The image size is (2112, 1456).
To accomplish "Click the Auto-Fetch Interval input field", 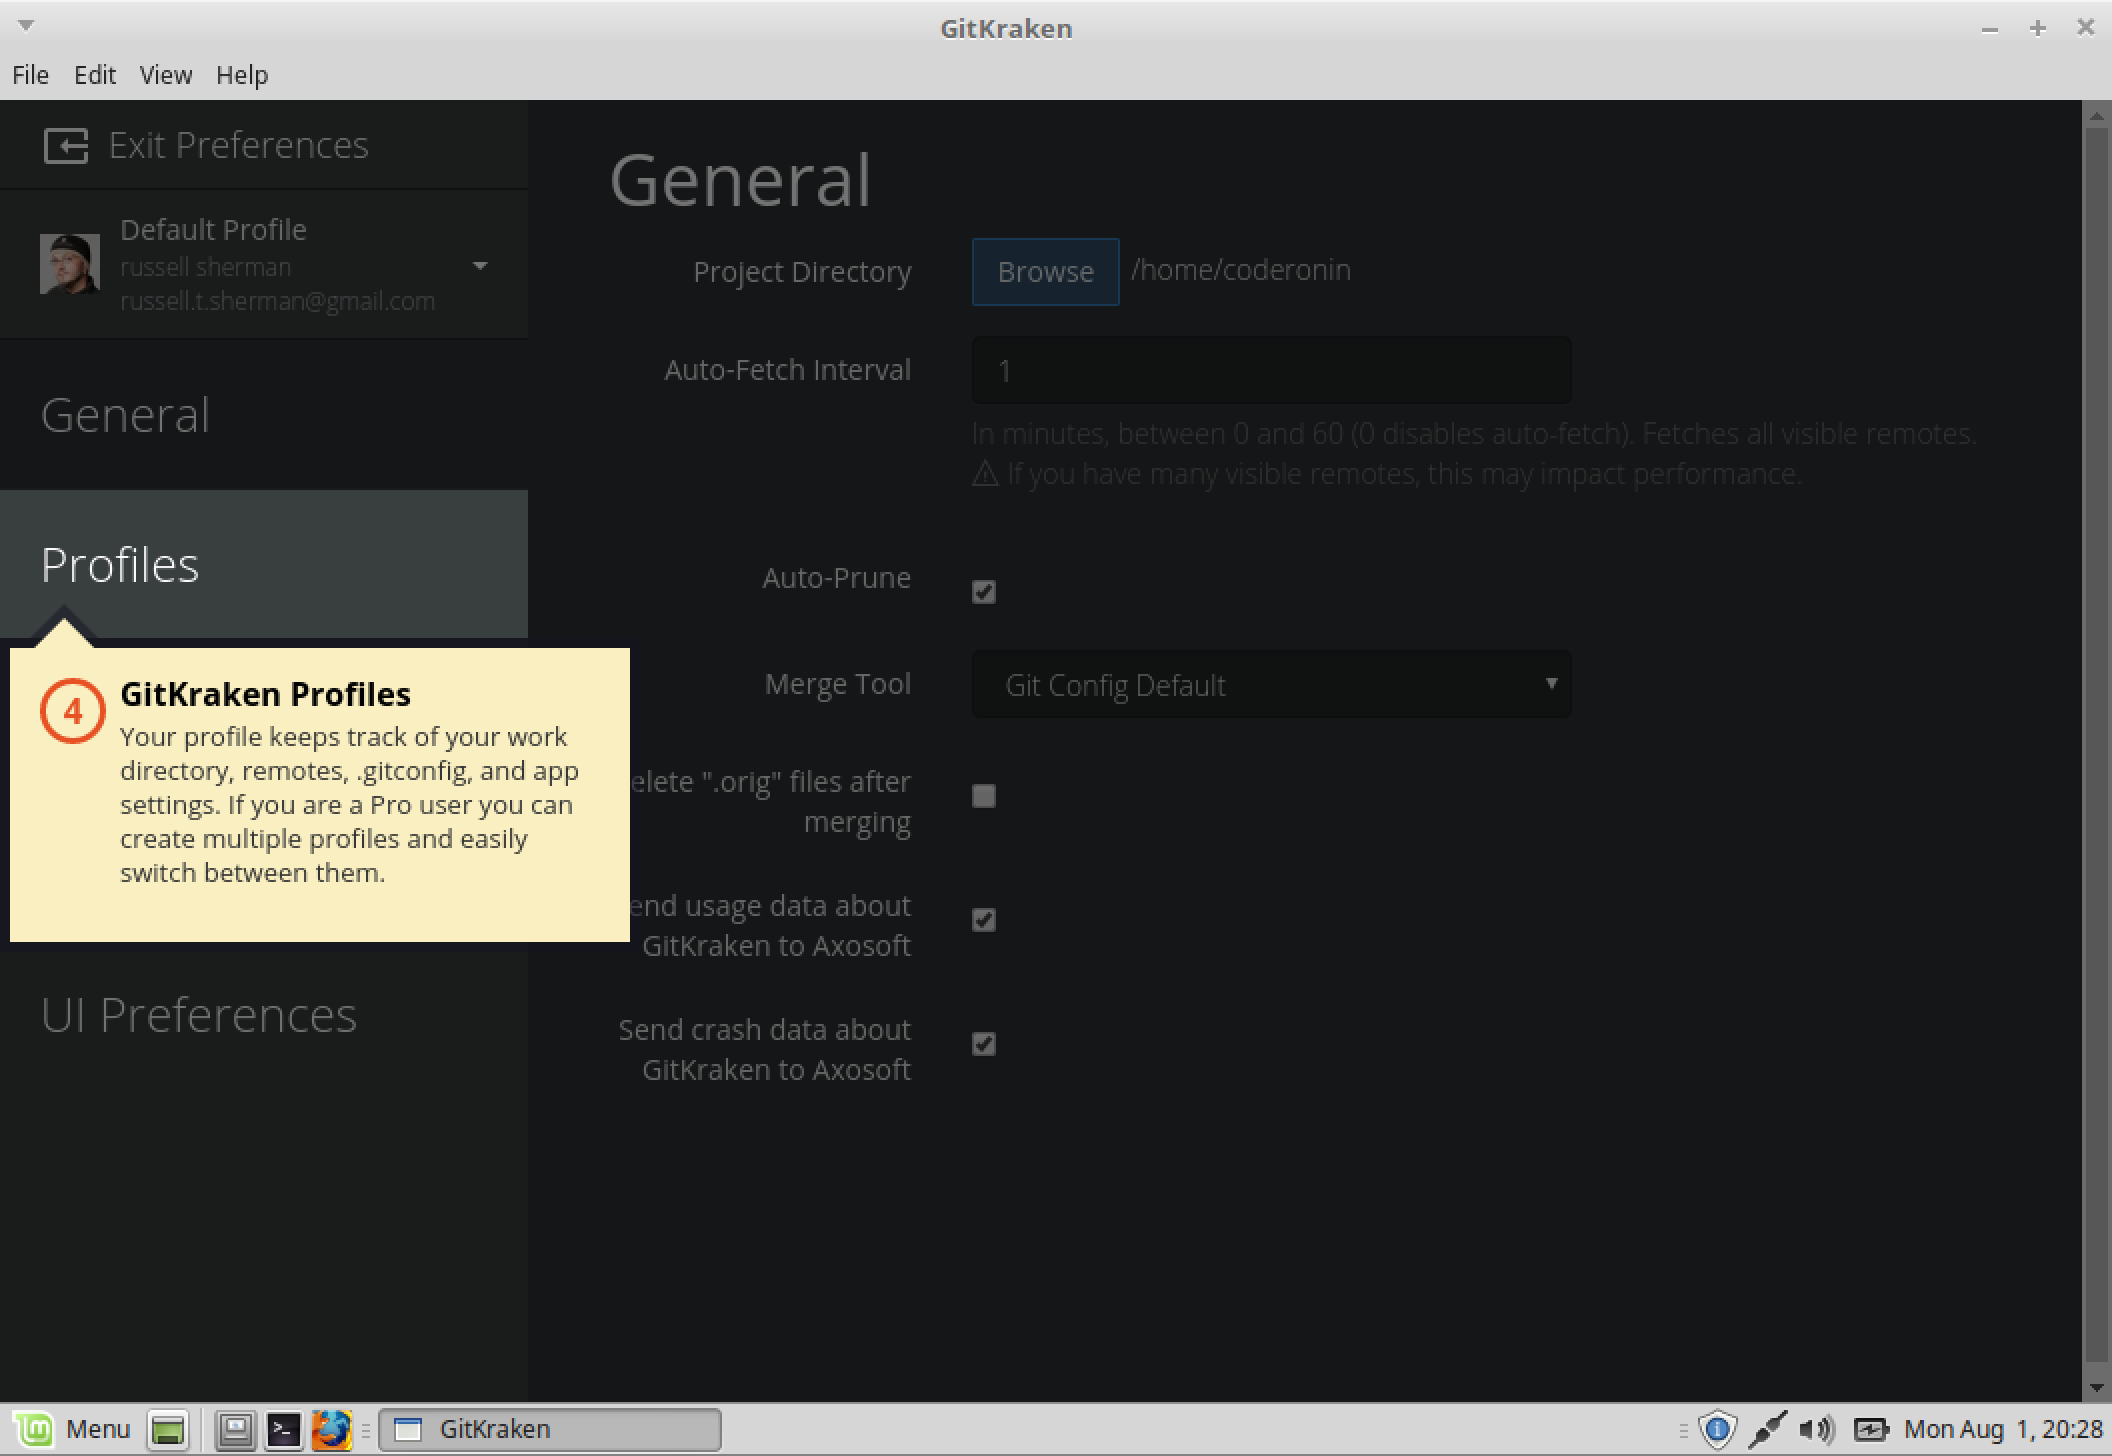I will 1271,370.
